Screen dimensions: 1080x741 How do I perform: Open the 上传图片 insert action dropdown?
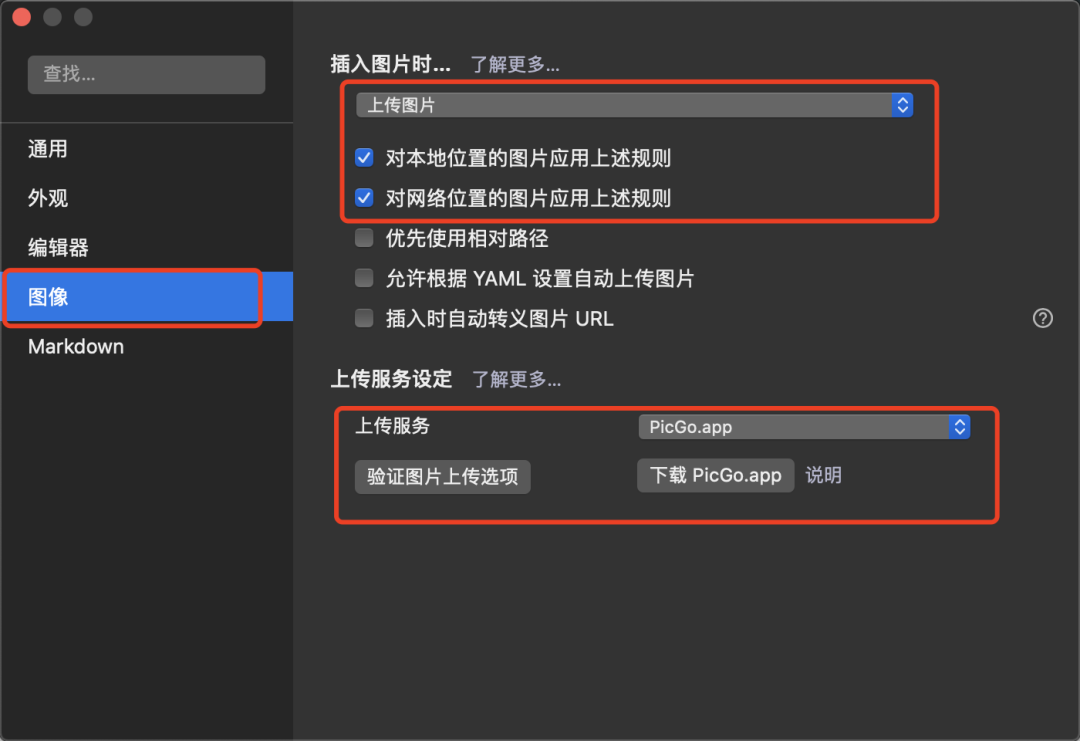(x=634, y=105)
